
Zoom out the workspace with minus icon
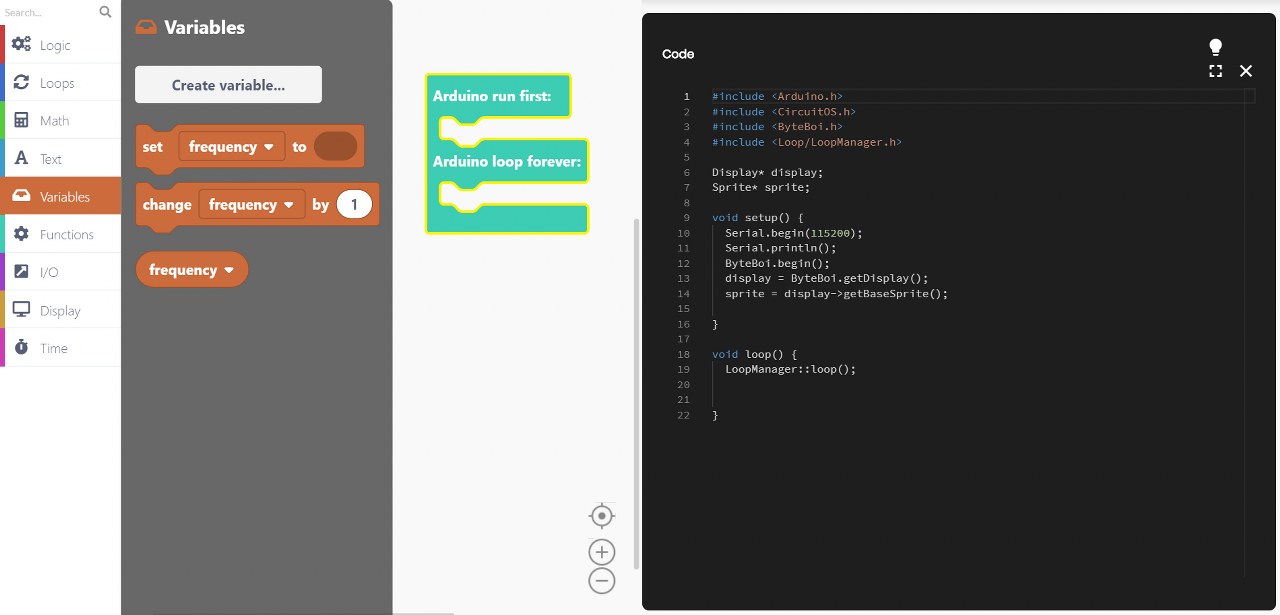coord(602,581)
